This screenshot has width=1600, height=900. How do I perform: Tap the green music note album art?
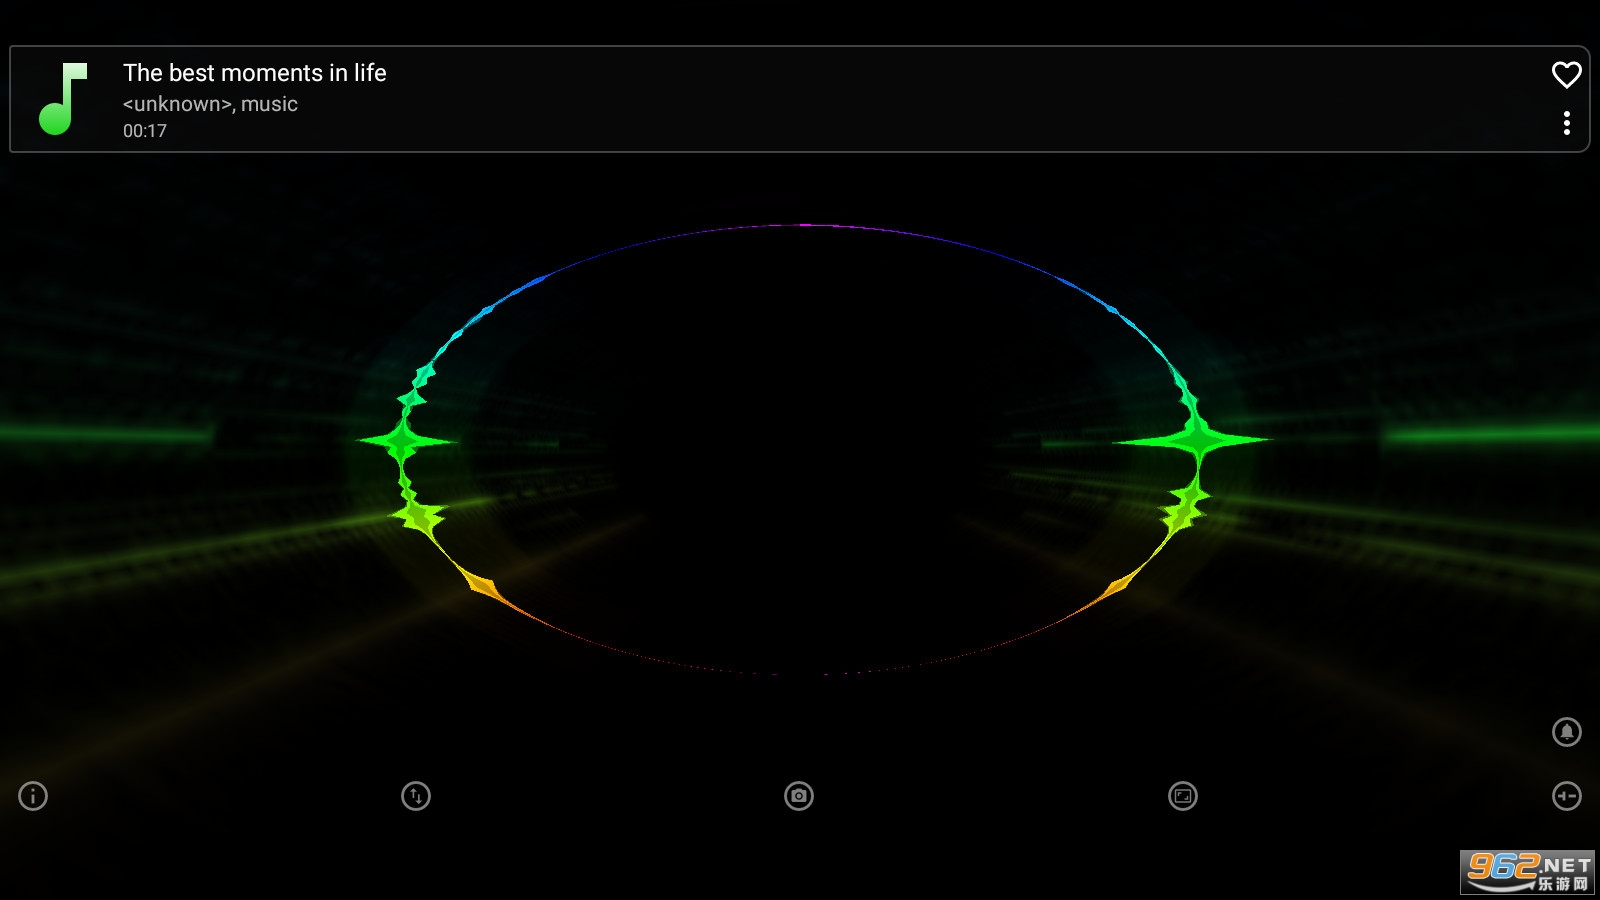pyautogui.click(x=63, y=99)
